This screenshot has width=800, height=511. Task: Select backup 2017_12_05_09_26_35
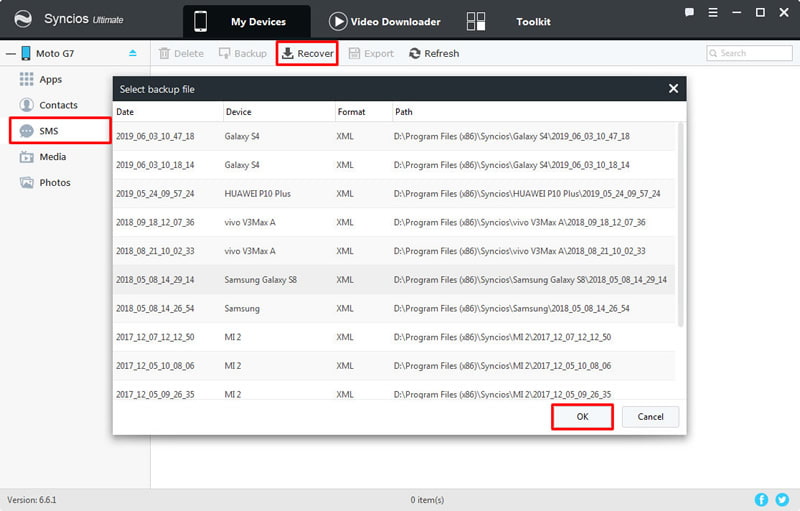394,392
